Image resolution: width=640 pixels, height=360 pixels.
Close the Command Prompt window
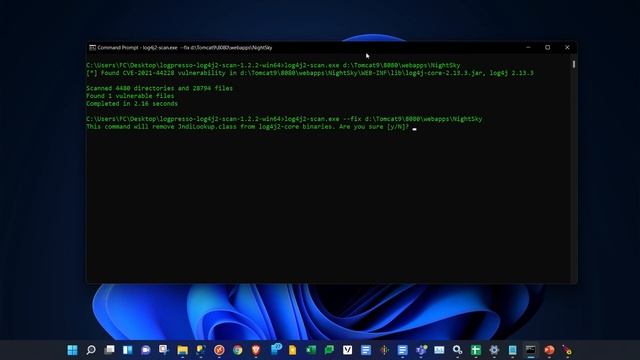pyautogui.click(x=567, y=47)
